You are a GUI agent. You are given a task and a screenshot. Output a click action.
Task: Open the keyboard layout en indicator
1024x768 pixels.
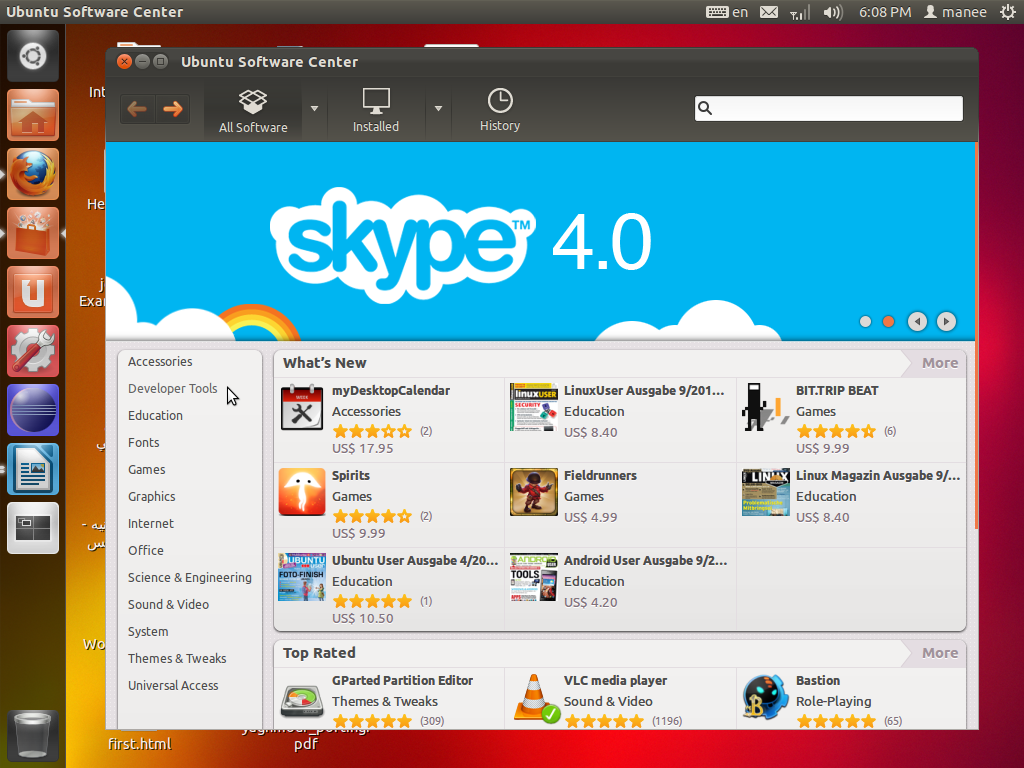tap(727, 12)
